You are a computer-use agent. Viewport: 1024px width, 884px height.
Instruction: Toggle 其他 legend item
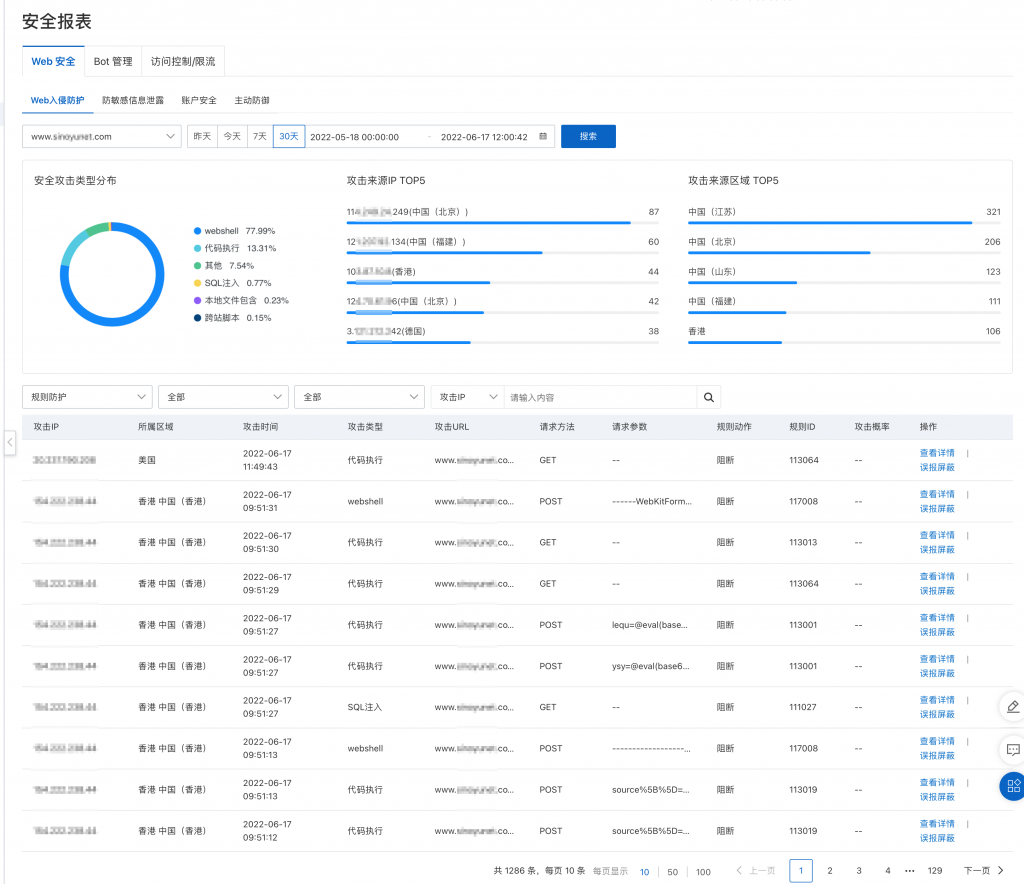pos(223,266)
